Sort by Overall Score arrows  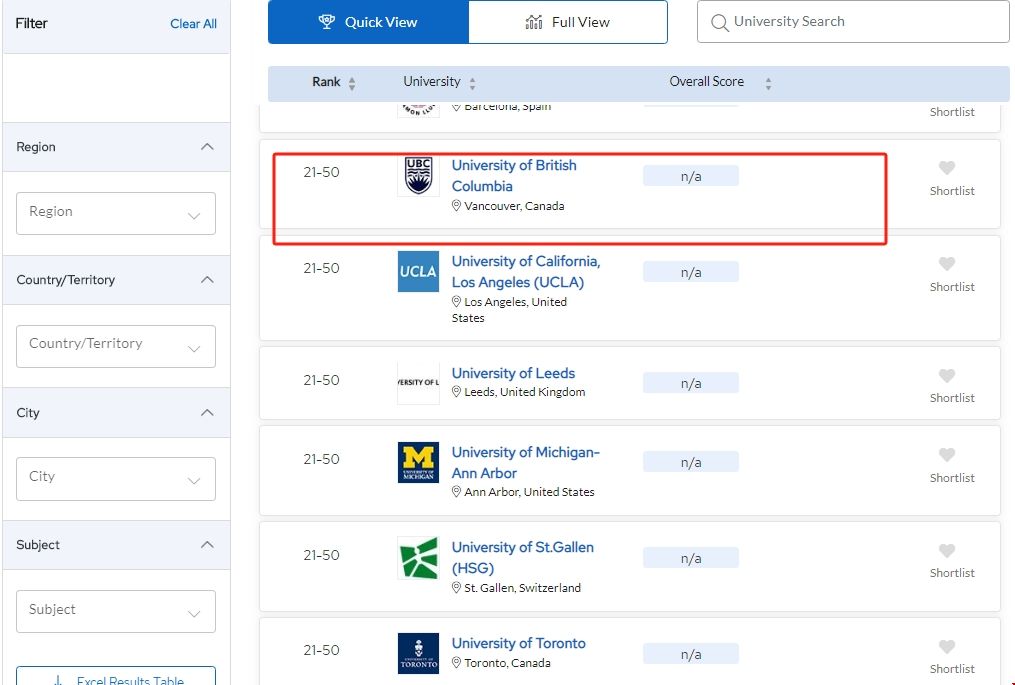[768, 83]
